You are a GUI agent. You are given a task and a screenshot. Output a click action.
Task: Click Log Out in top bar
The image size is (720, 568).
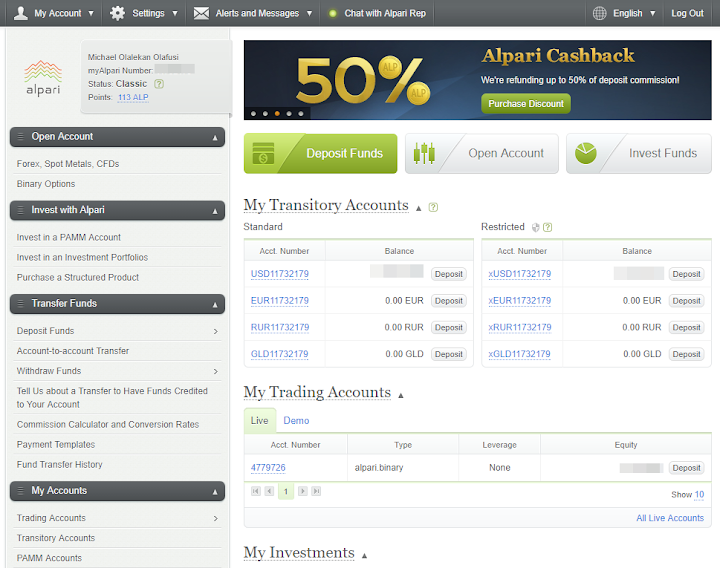pyautogui.click(x=687, y=13)
